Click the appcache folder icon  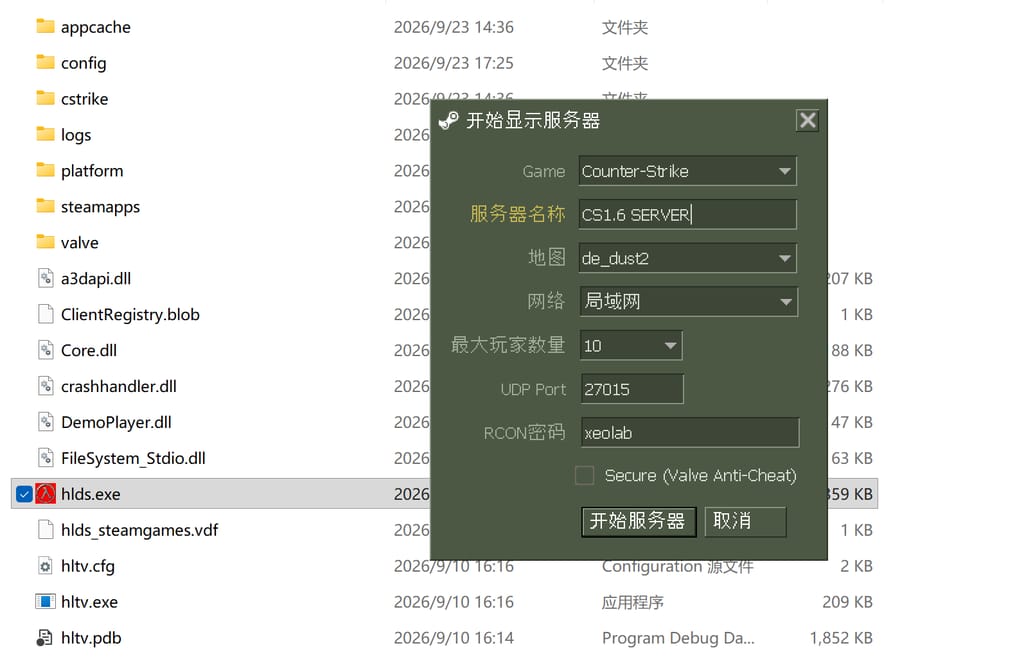(x=45, y=26)
